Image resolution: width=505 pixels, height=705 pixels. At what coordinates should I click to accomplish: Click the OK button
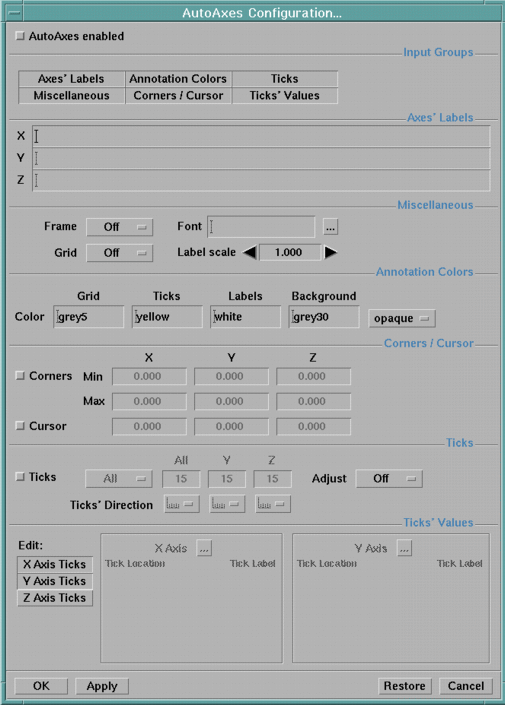41,686
